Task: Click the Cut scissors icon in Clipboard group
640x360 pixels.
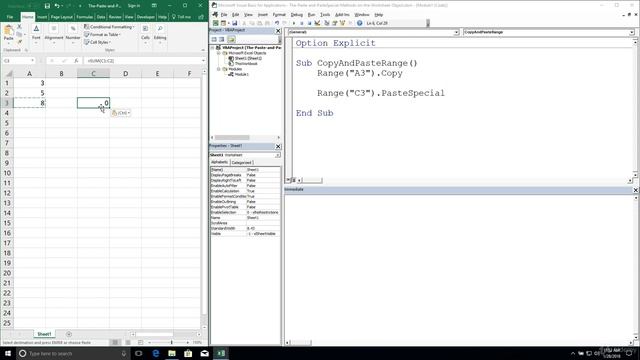Action: (19, 27)
